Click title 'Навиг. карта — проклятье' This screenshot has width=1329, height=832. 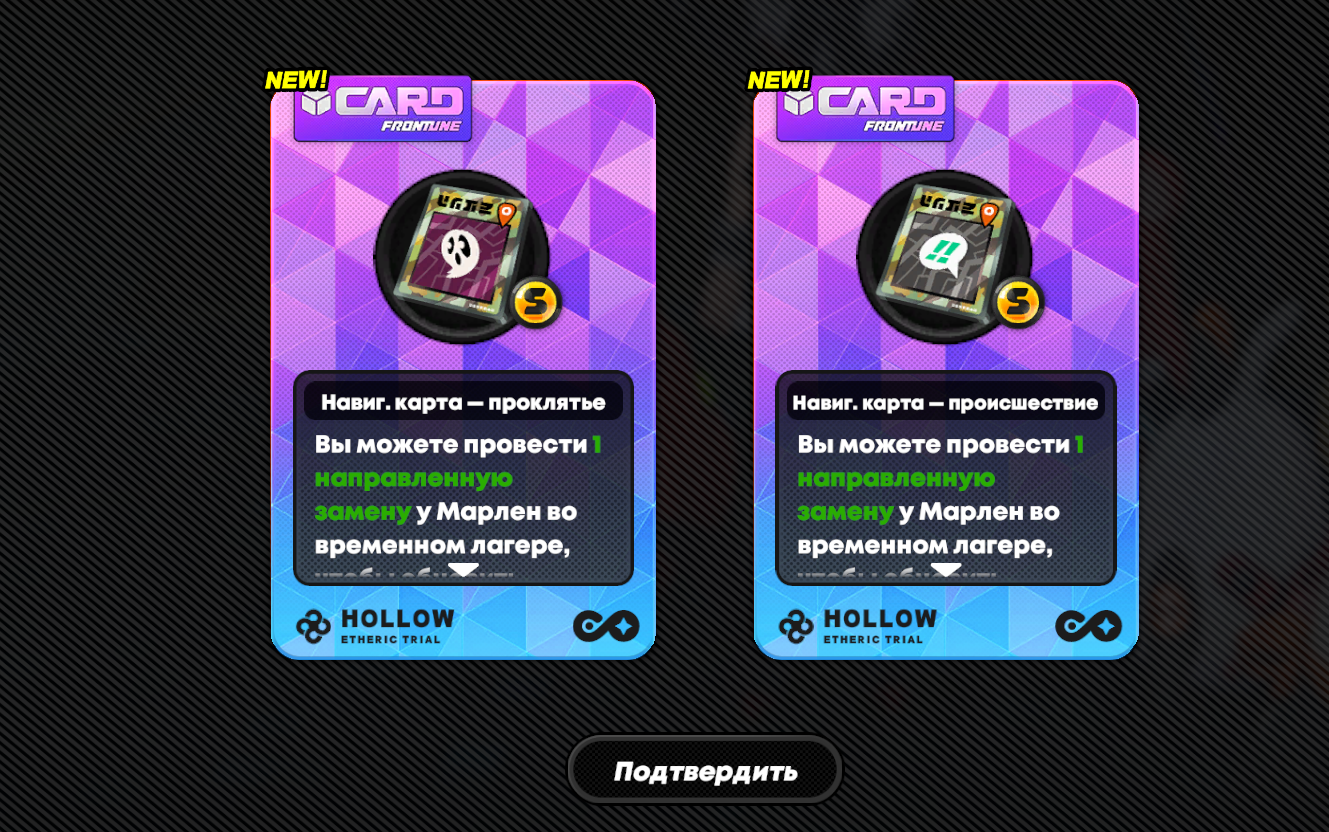(x=463, y=402)
